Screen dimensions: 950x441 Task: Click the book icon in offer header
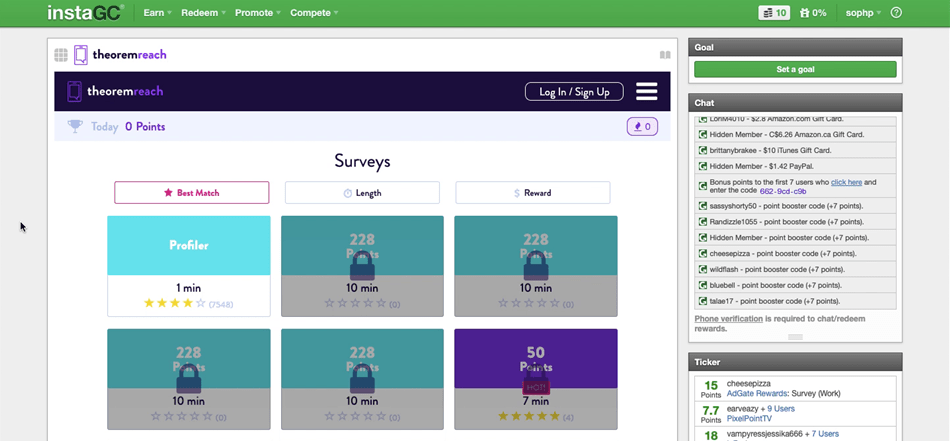point(665,55)
